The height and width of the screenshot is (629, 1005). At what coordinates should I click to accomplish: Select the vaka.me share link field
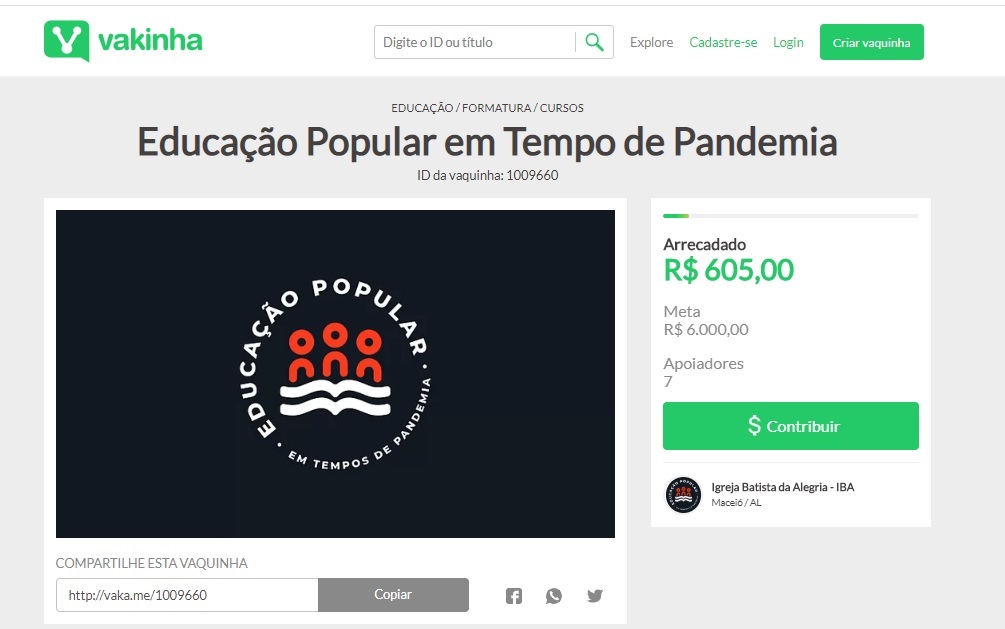click(x=187, y=595)
